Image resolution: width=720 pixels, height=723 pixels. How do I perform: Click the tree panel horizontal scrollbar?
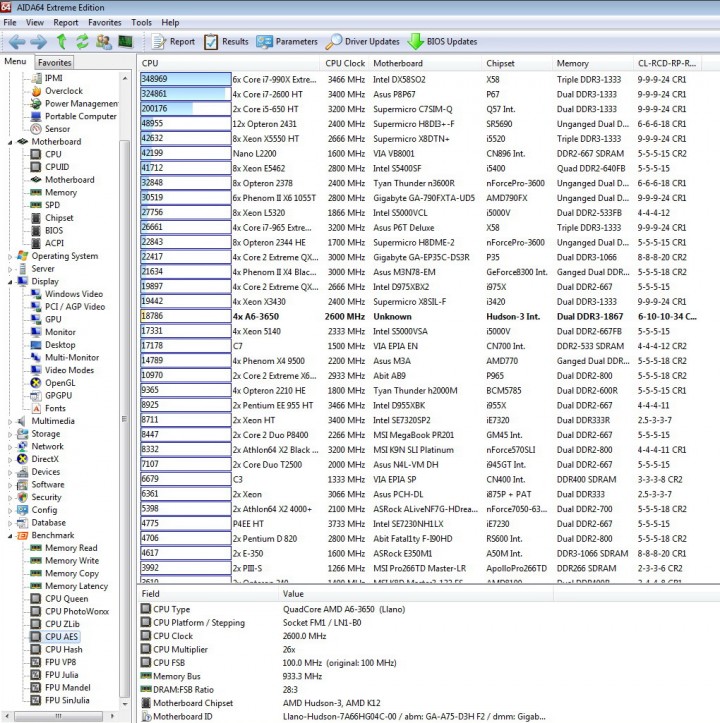tap(59, 716)
